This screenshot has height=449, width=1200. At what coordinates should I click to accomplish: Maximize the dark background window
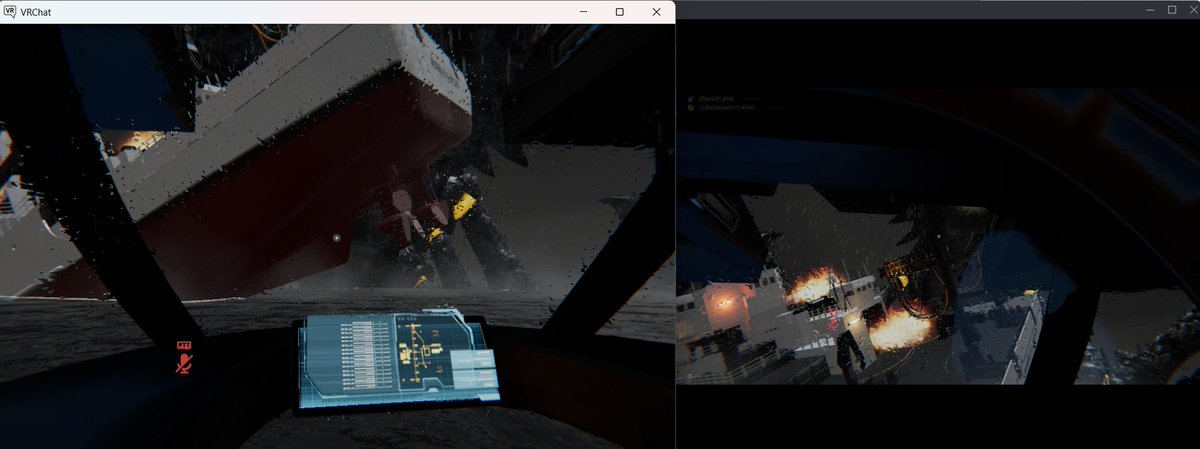[1172, 9]
